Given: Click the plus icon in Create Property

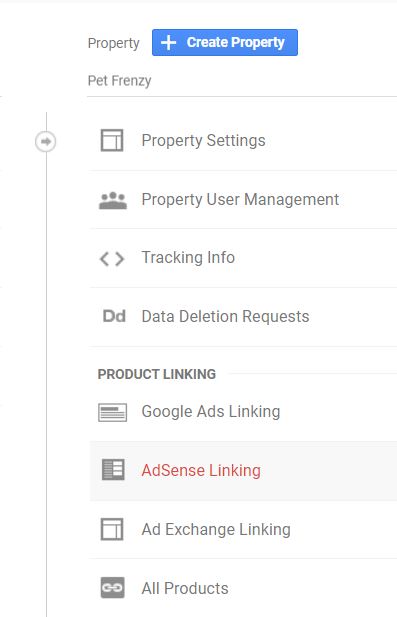Looking at the screenshot, I should [168, 42].
